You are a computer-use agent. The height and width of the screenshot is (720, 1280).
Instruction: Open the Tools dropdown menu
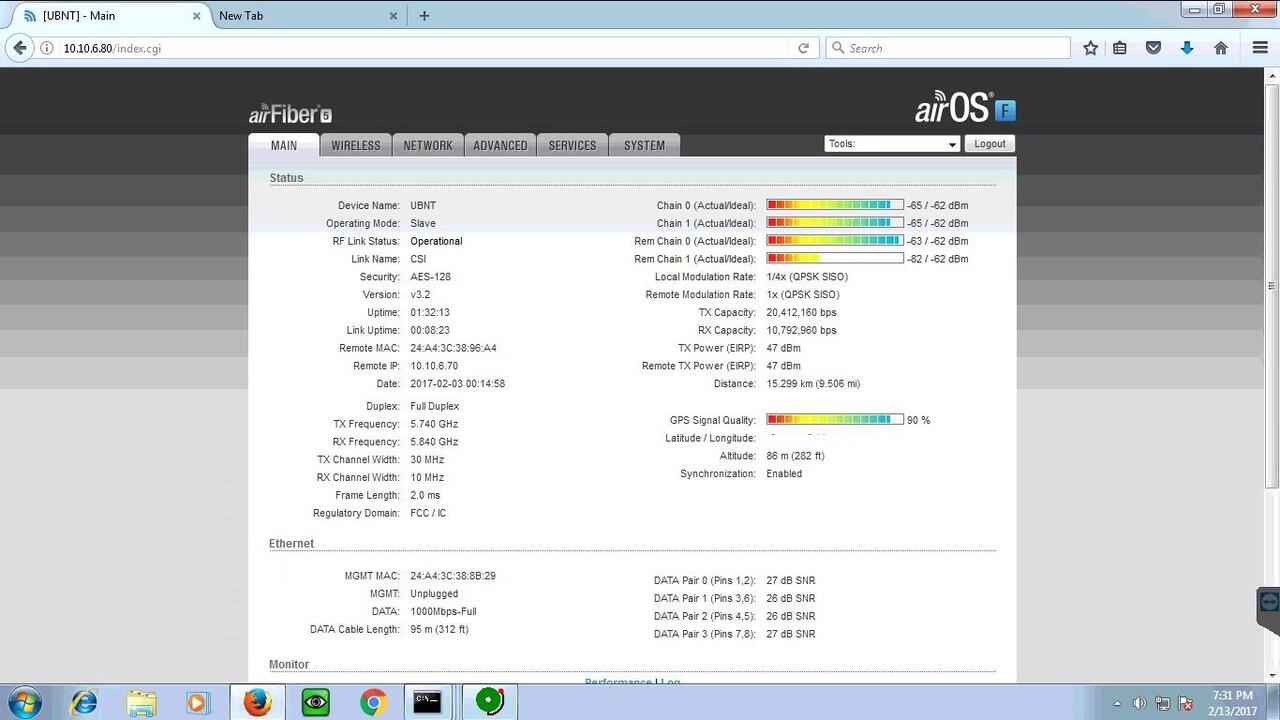[892, 144]
